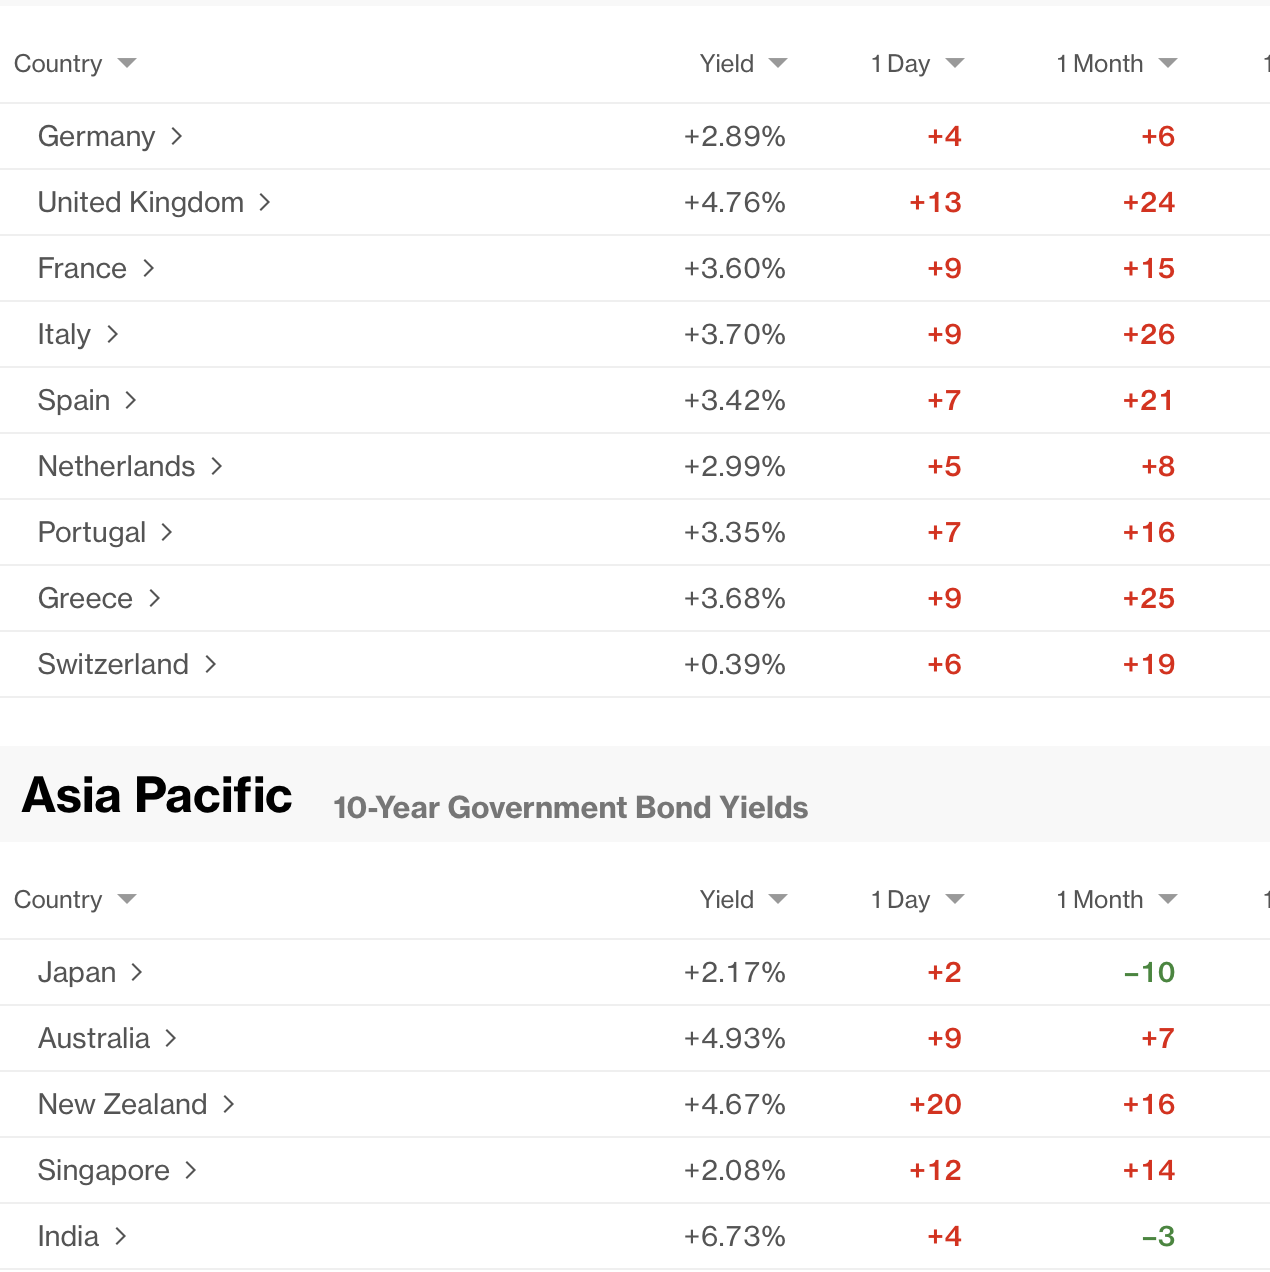Click the arrow icon beside Portugal
The width and height of the screenshot is (1270, 1272).
click(x=167, y=532)
